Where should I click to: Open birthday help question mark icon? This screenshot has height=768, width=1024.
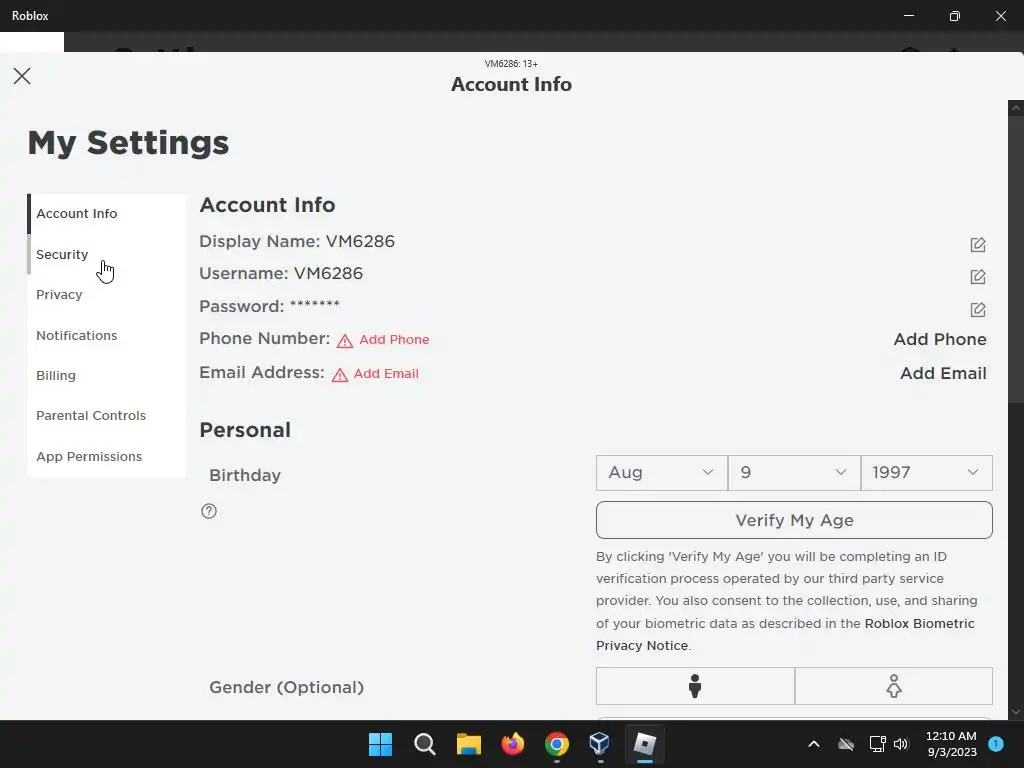tap(209, 511)
